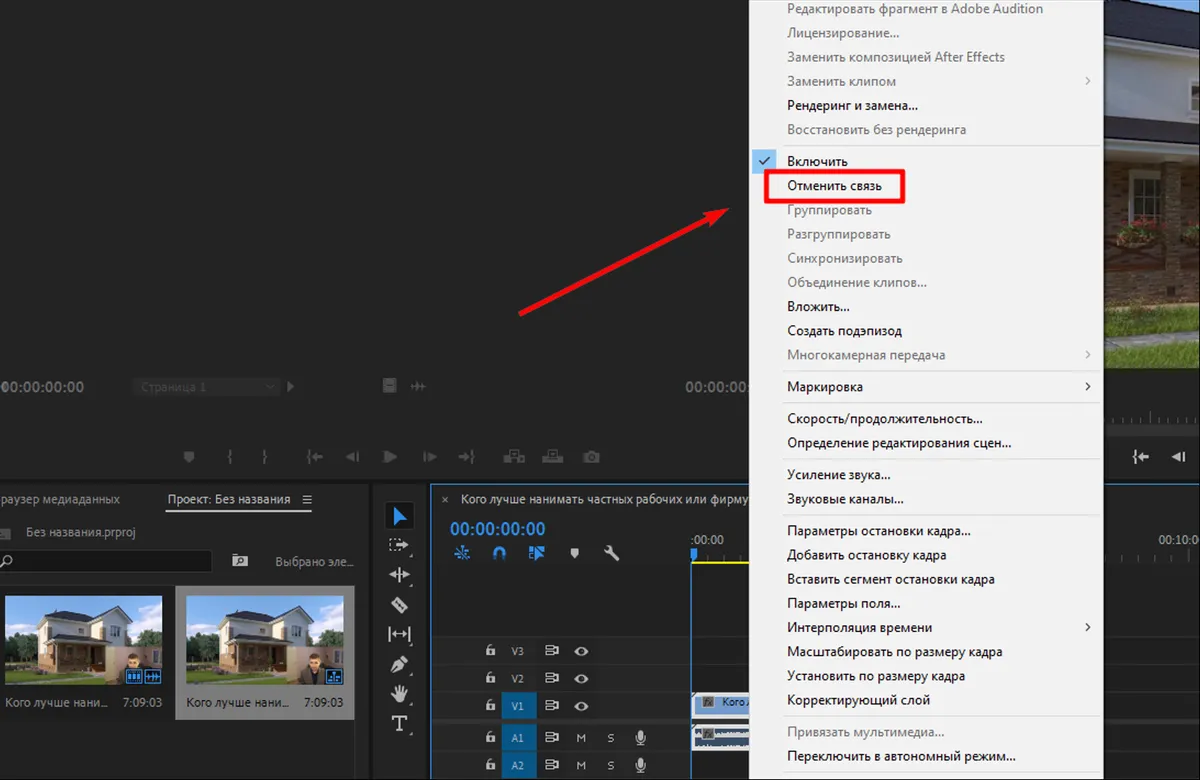Toggle lock on the V3 track
Viewport: 1200px width, 780px height.
(490, 650)
